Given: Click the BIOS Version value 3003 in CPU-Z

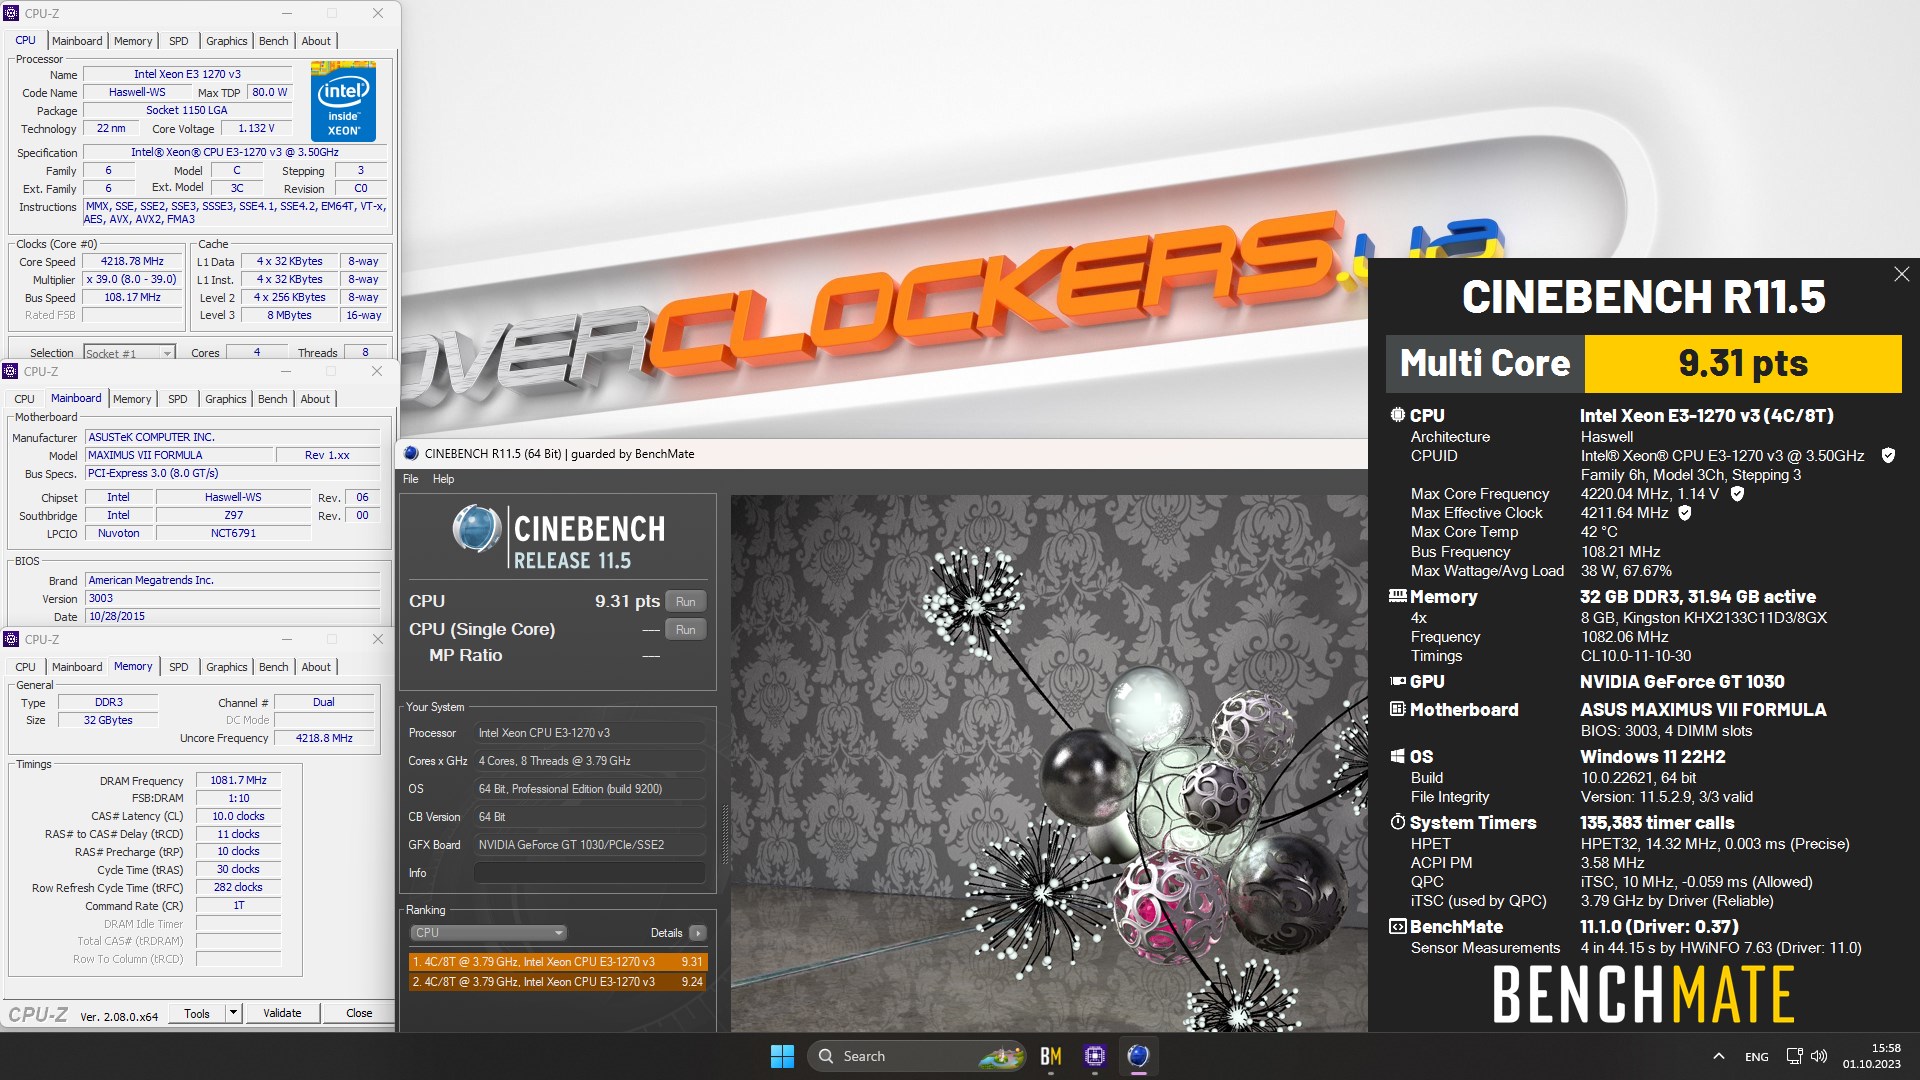Looking at the screenshot, I should (x=232, y=598).
